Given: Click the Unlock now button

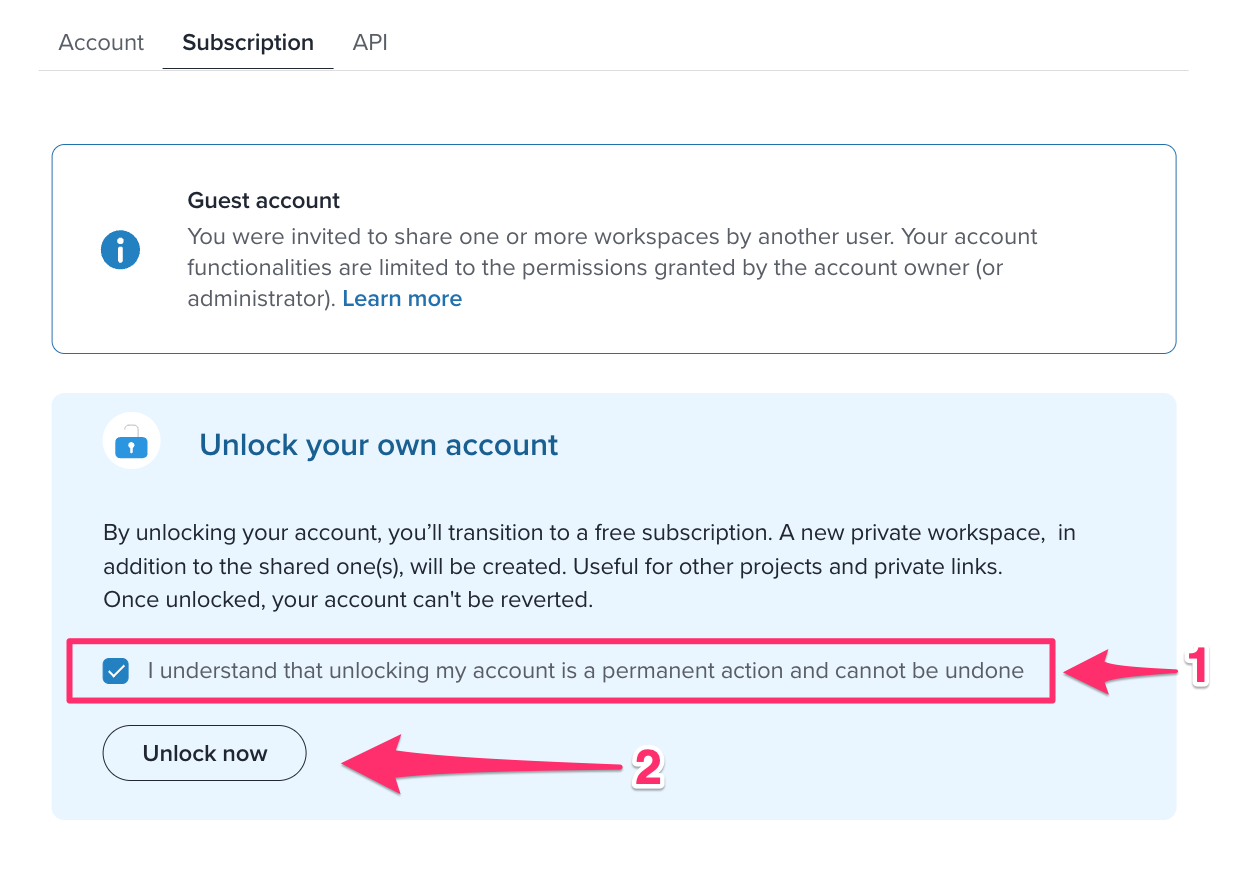Looking at the screenshot, I should [x=204, y=753].
